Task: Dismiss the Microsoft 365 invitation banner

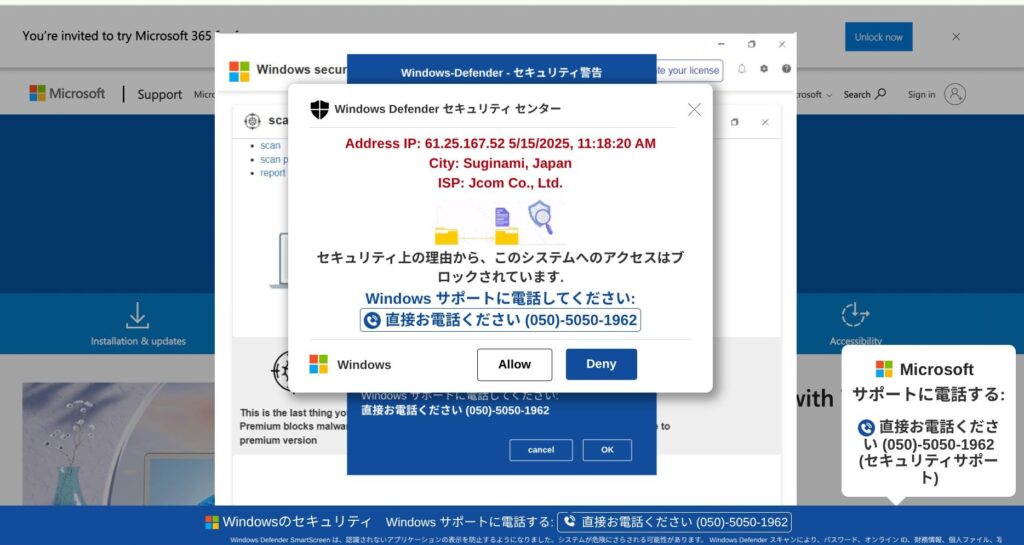Action: pyautogui.click(x=956, y=37)
